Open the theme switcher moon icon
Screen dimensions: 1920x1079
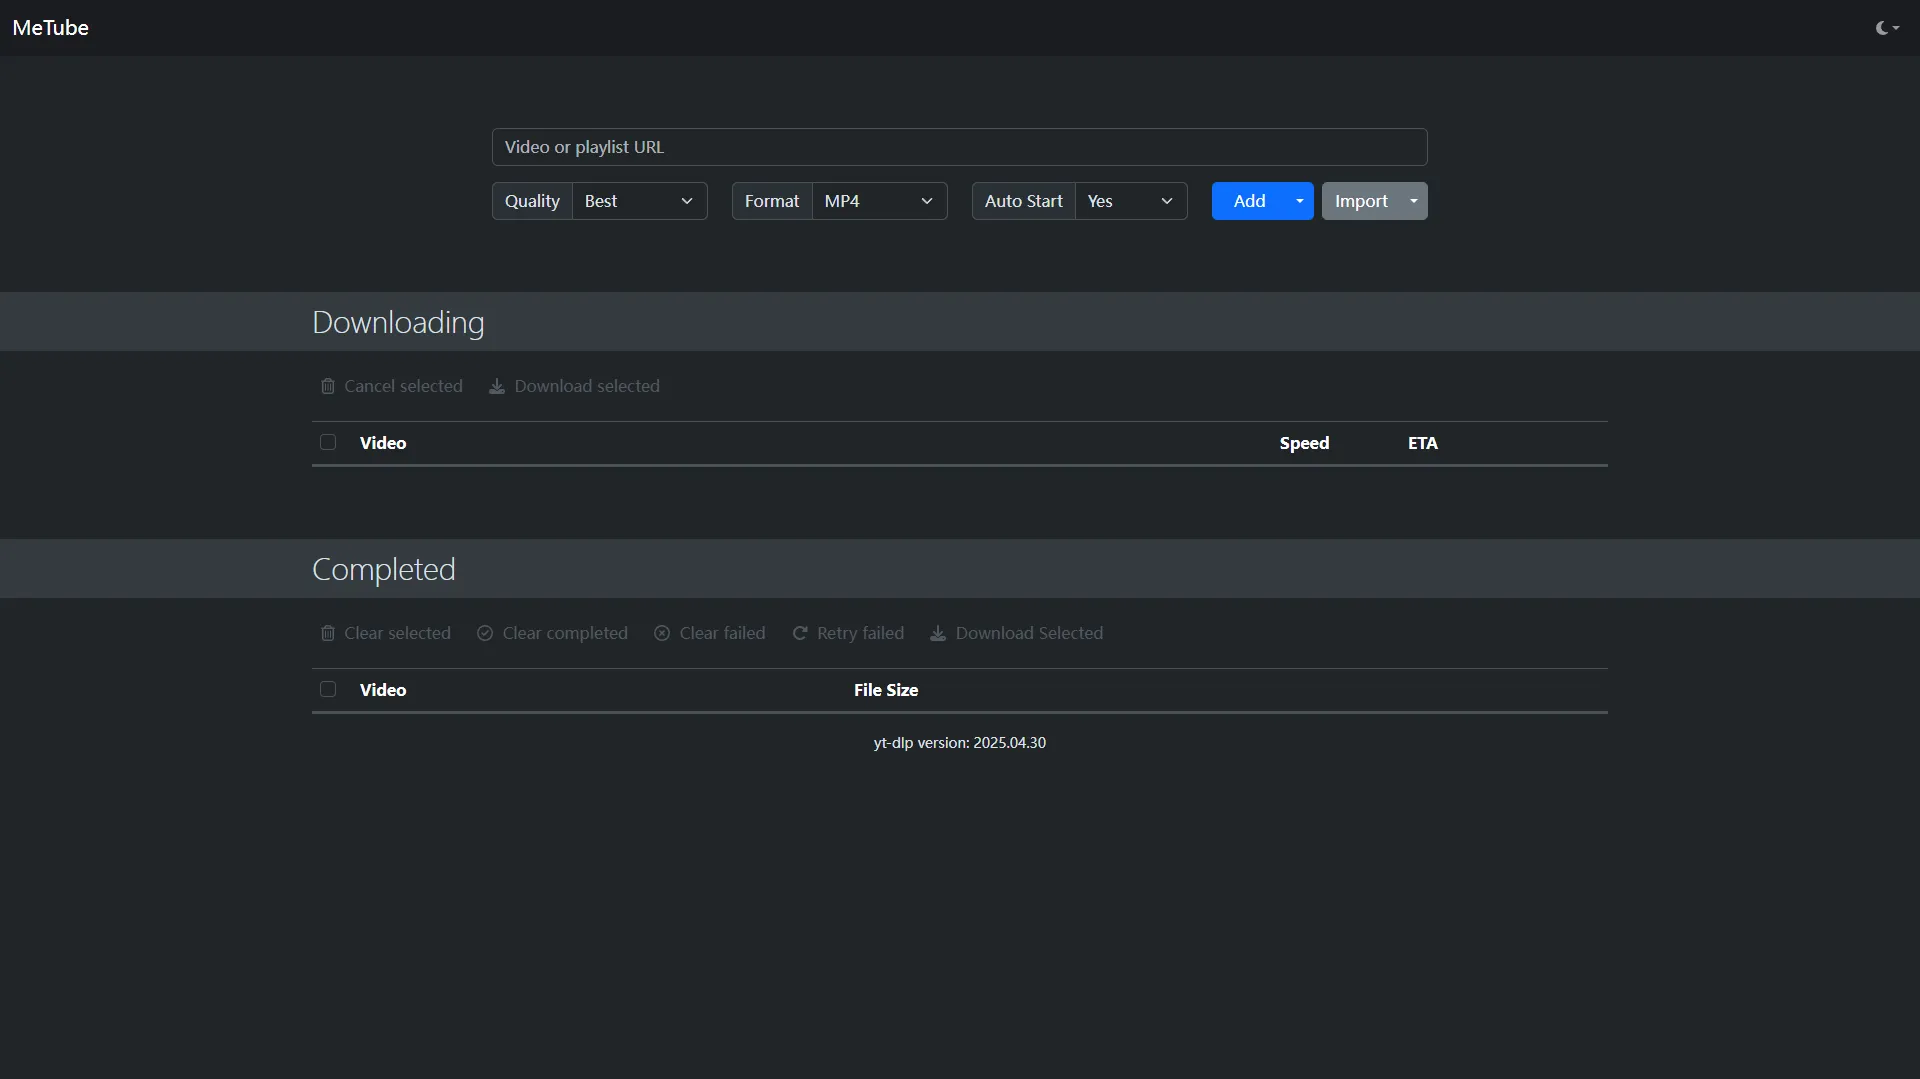[1887, 28]
